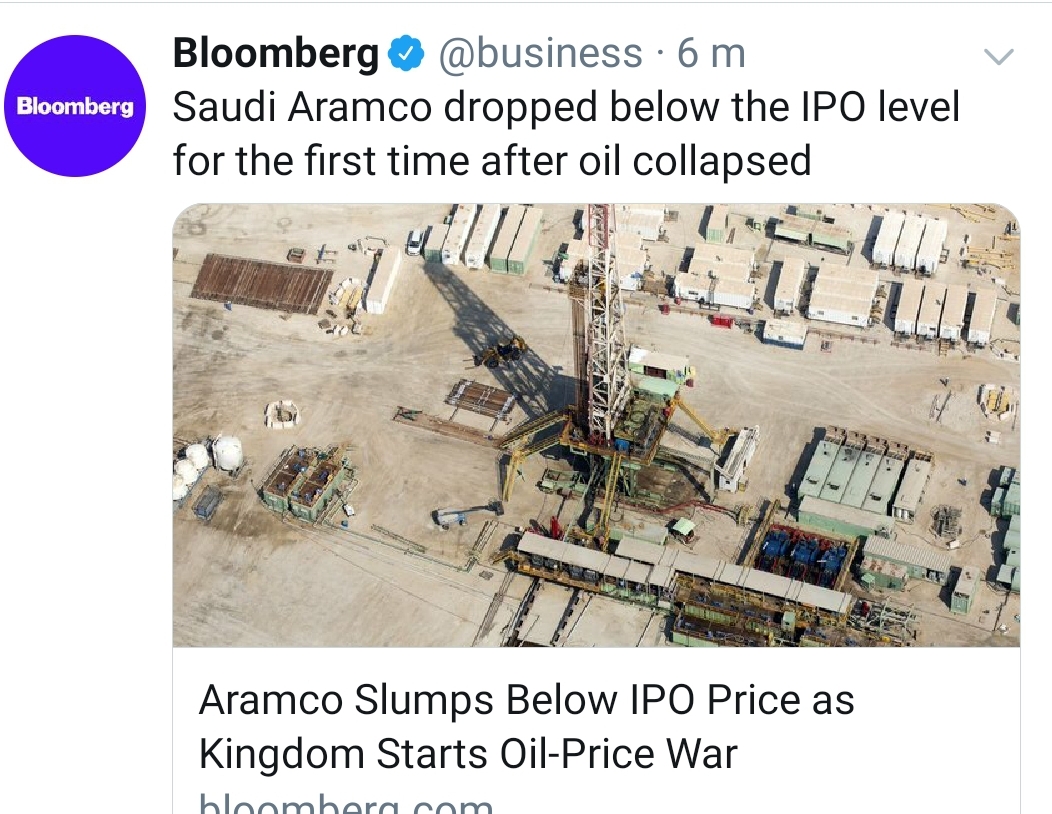Image resolution: width=1052 pixels, height=814 pixels.
Task: Click the white Bloomberg wordmark in the avatar
Action: pyautogui.click(x=75, y=107)
